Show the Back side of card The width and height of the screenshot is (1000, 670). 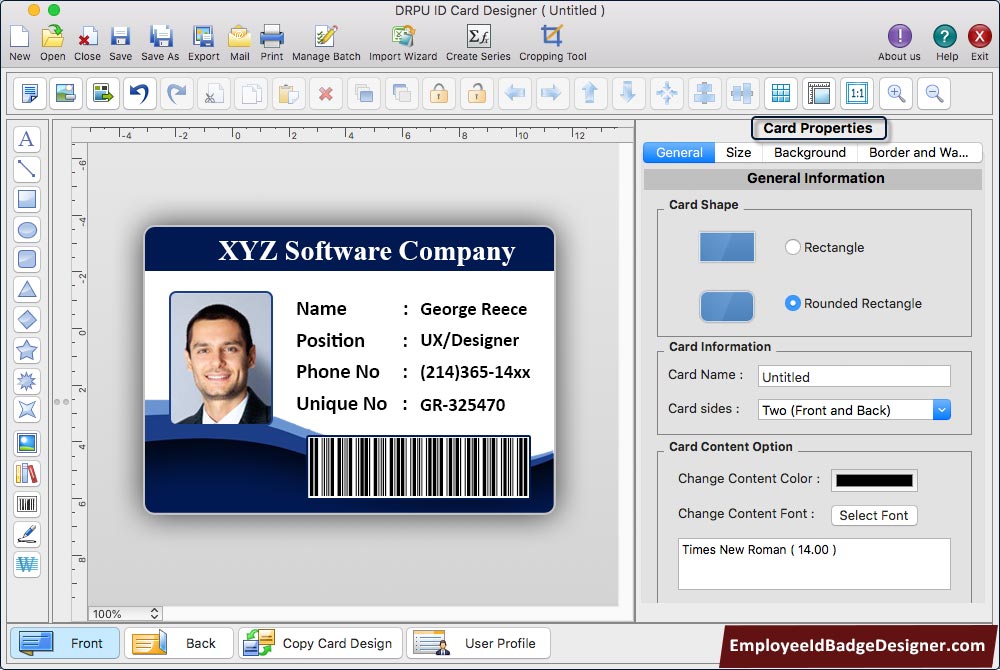(x=179, y=643)
